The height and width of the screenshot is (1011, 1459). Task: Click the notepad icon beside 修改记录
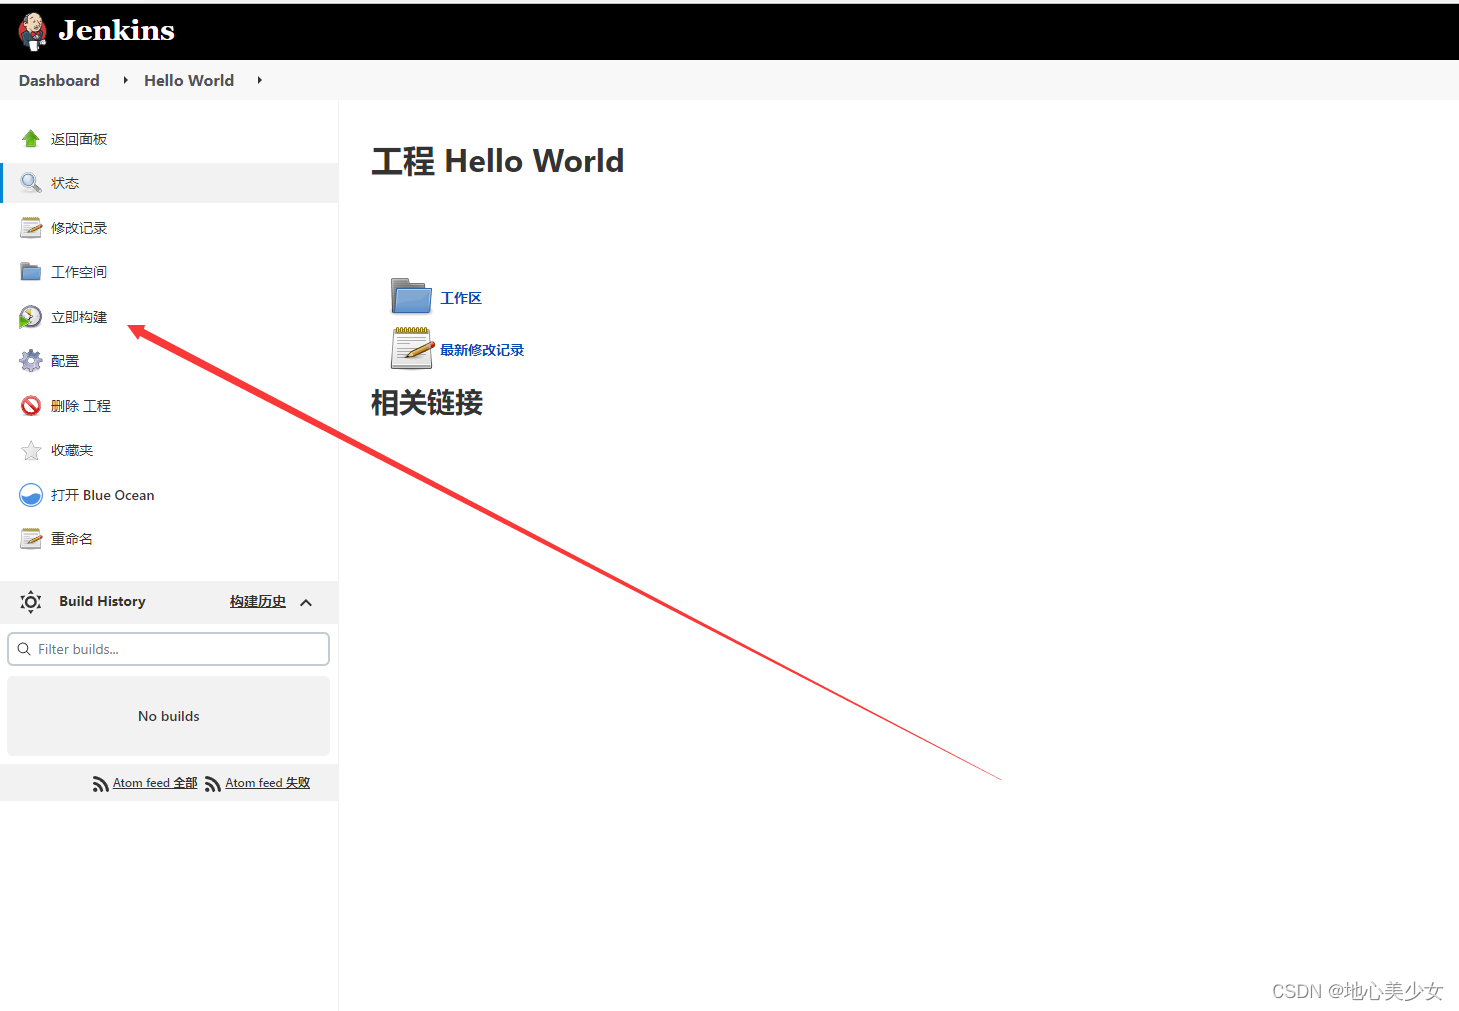click(31, 228)
